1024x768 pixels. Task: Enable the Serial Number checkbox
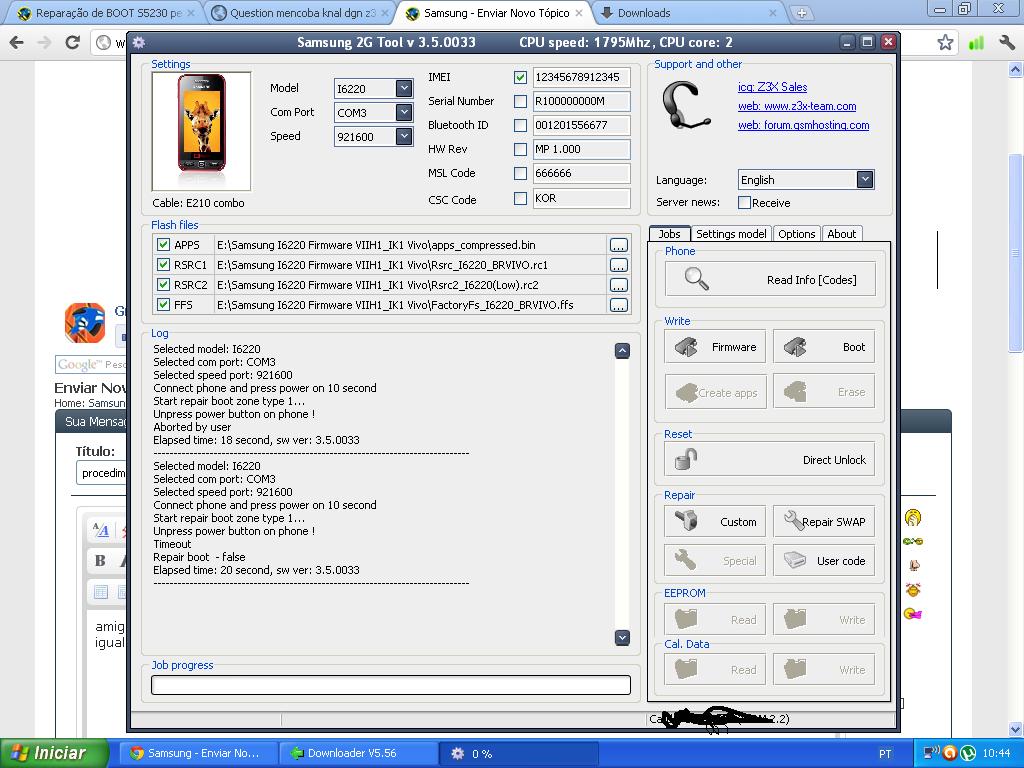(x=520, y=101)
